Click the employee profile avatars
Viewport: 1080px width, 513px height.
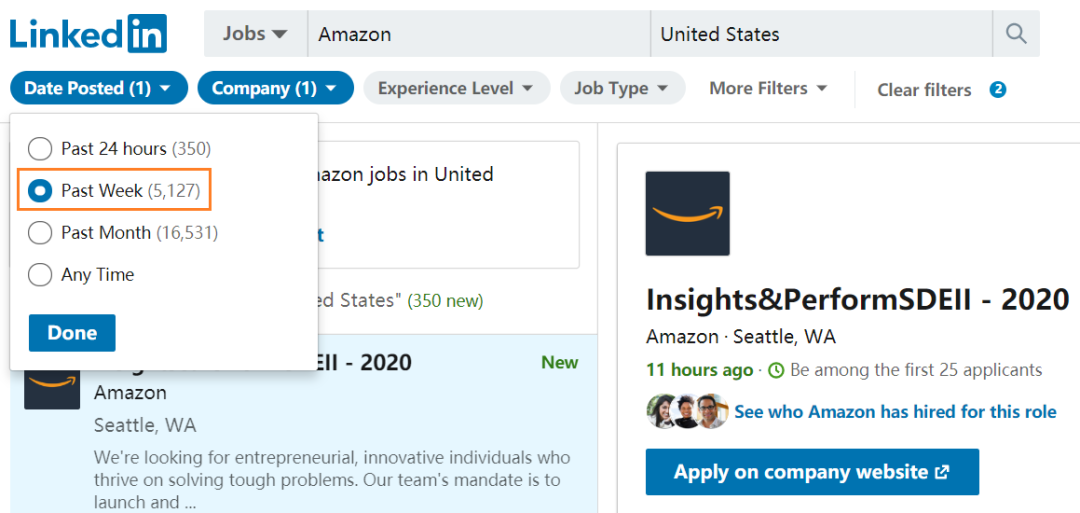687,411
